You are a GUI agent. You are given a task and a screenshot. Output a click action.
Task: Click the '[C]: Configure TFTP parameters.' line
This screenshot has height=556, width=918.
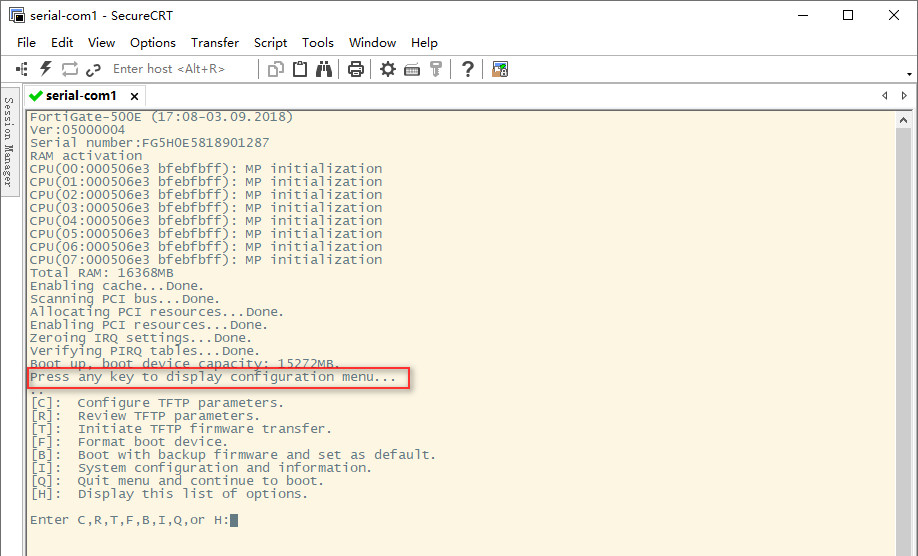tap(157, 403)
